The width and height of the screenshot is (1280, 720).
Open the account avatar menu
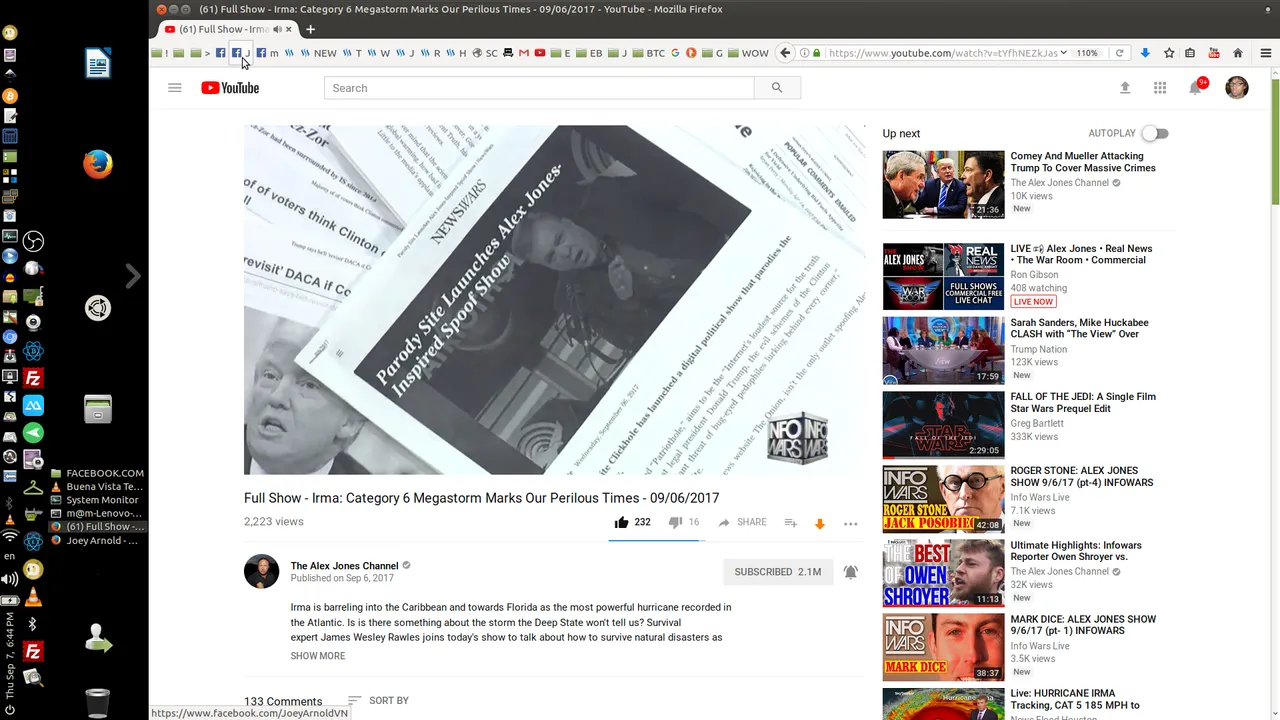coord(1237,88)
